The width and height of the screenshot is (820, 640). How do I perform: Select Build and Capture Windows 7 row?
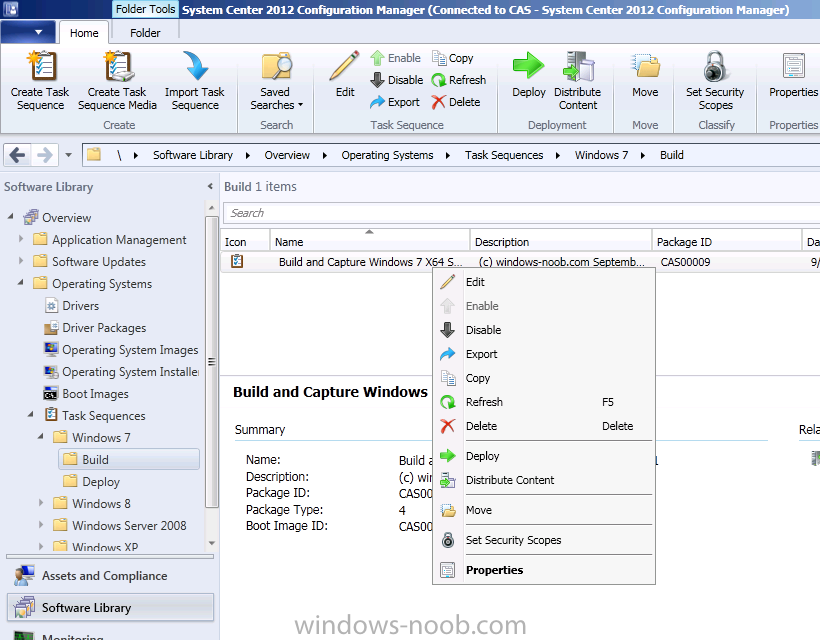[520, 262]
